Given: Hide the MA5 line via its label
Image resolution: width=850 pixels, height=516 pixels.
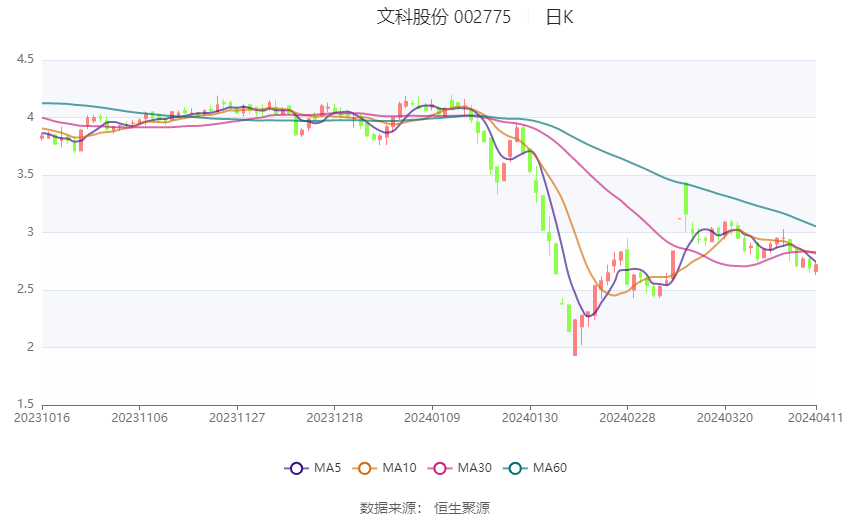Looking at the screenshot, I should pos(327,468).
